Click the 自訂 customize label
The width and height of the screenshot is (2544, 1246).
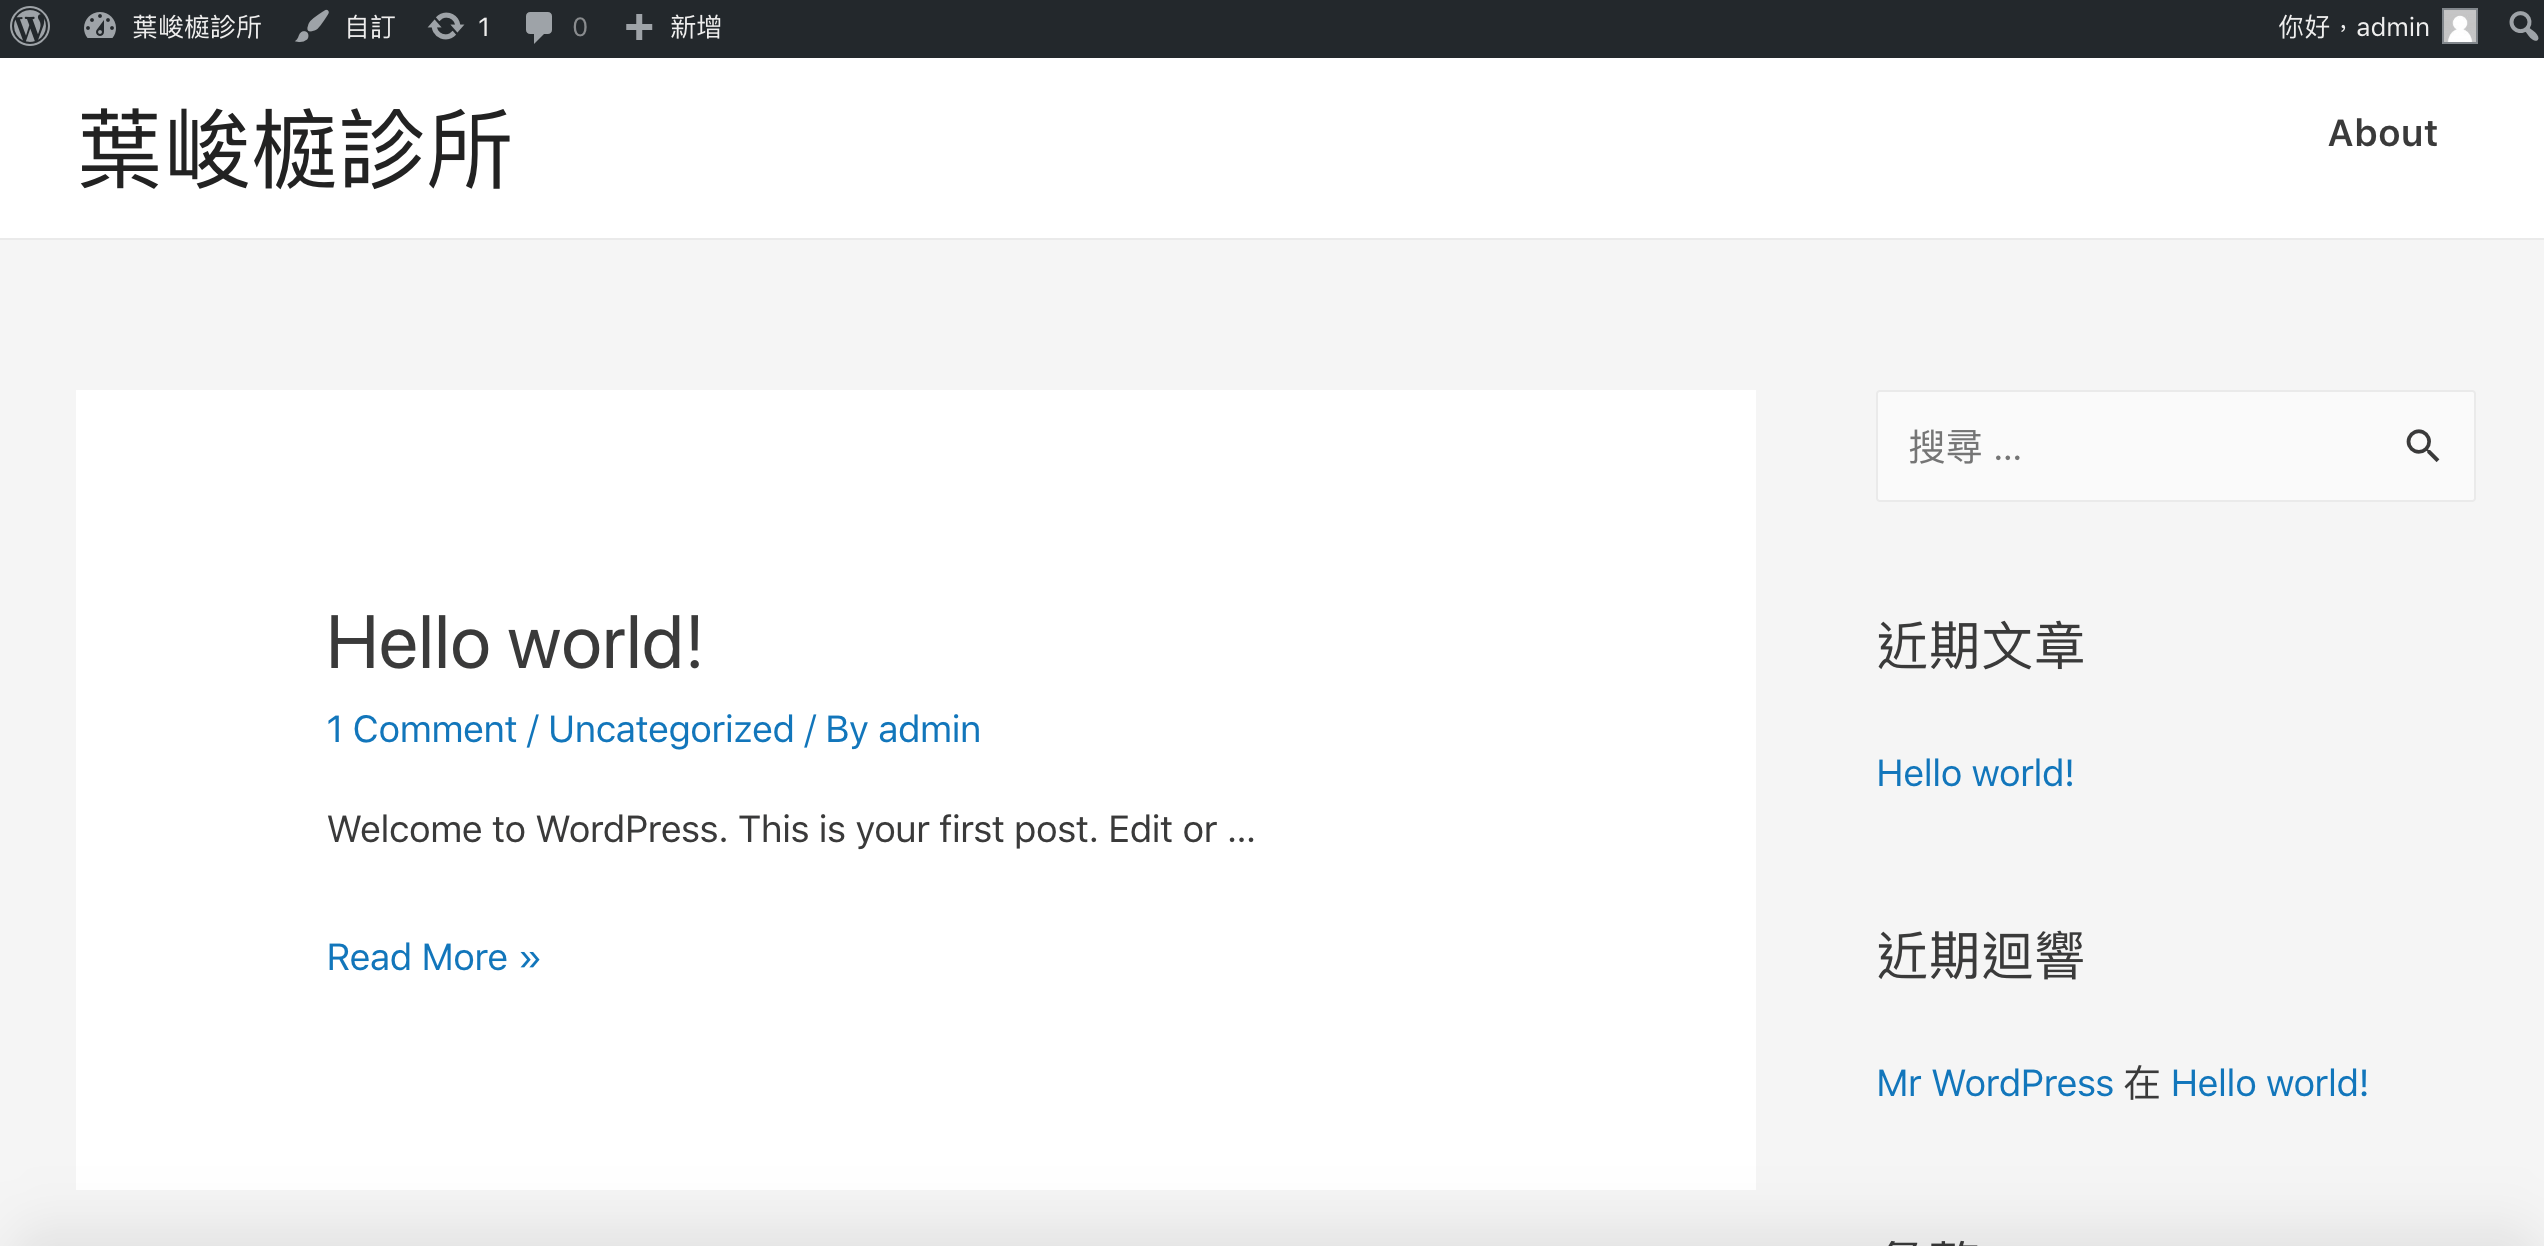click(370, 27)
